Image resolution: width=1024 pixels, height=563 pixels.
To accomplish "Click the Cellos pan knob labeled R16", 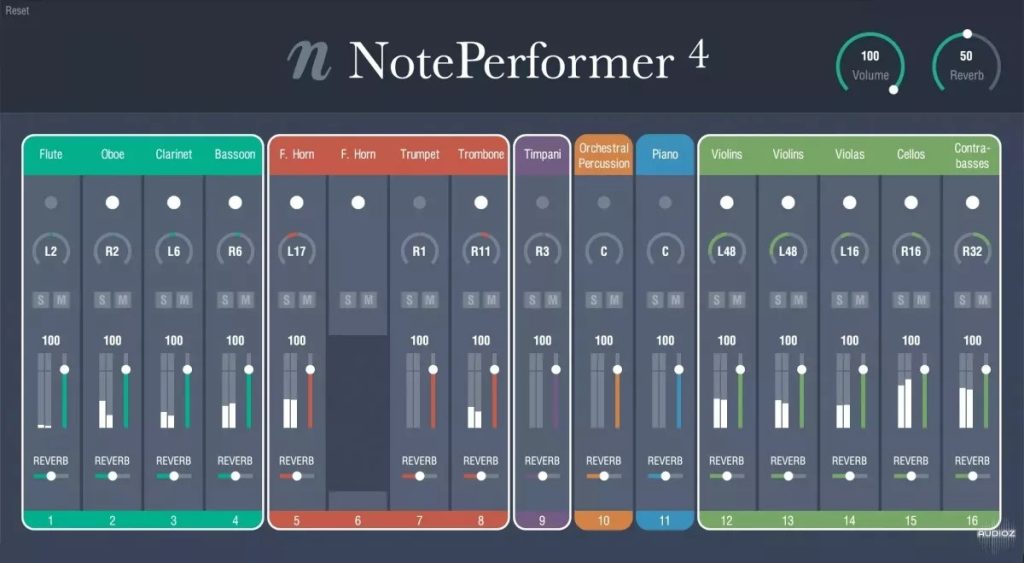I will click(911, 252).
